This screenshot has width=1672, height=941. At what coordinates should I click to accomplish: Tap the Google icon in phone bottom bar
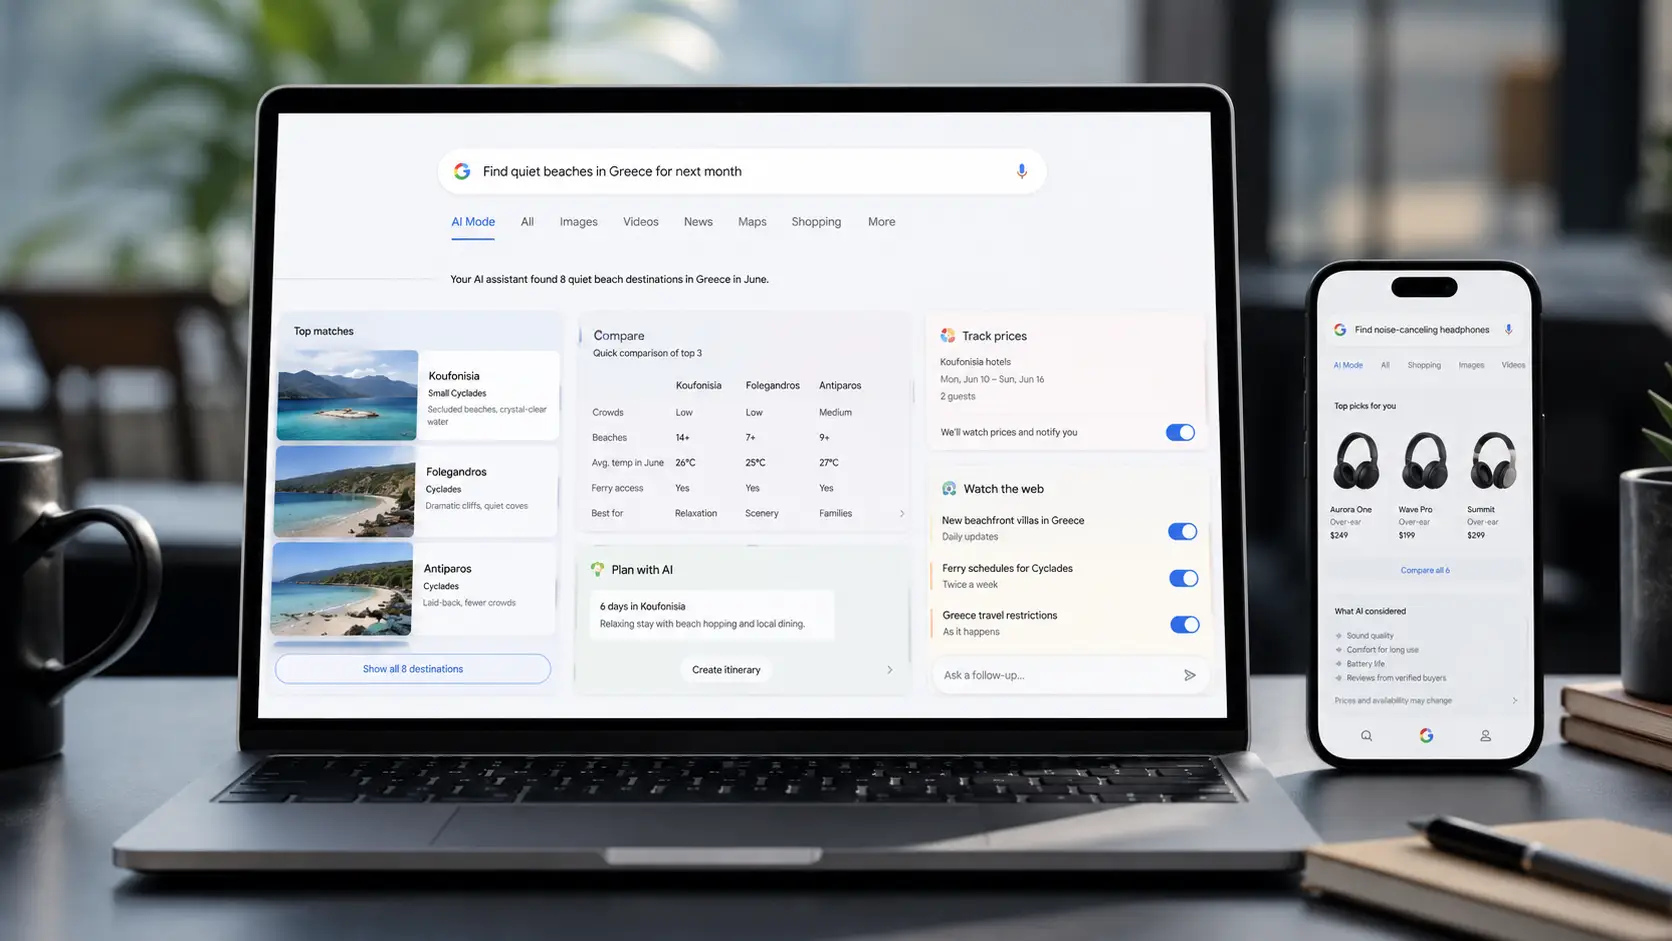point(1426,736)
